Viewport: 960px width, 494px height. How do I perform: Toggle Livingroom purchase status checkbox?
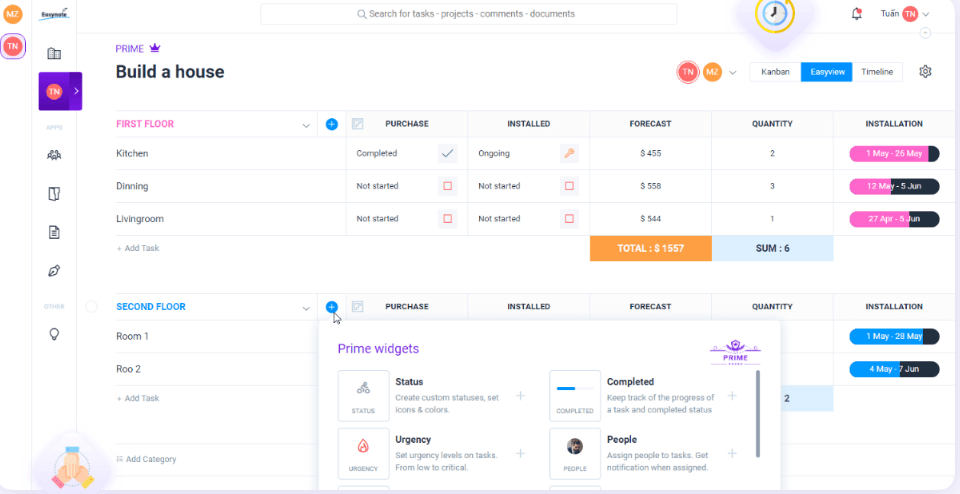[448, 219]
